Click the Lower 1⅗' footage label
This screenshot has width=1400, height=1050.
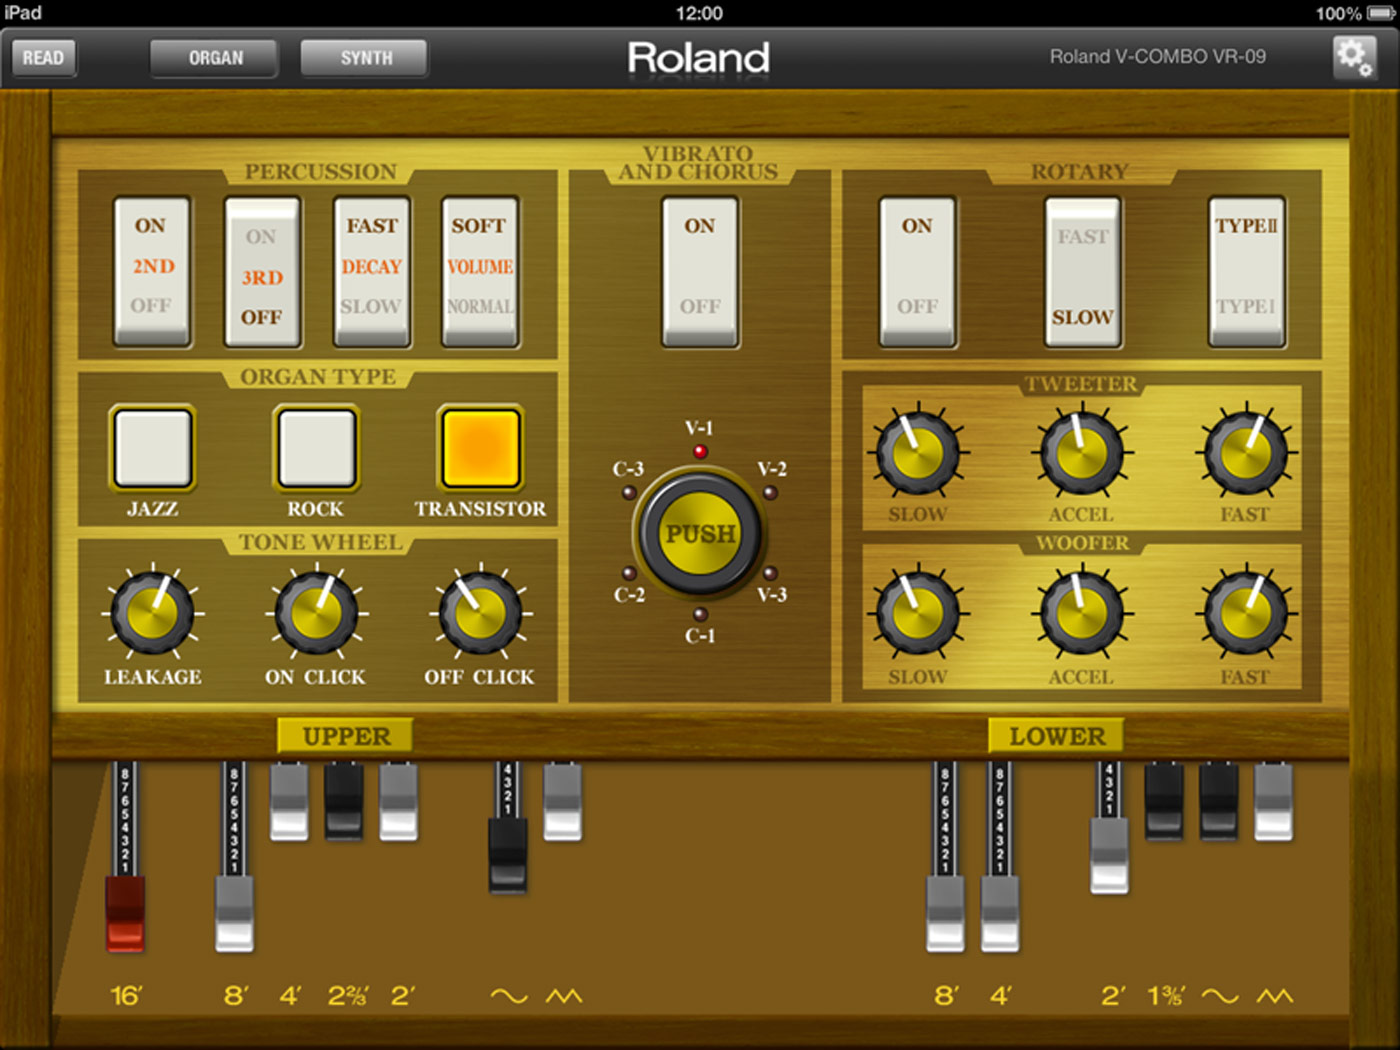1165,996
